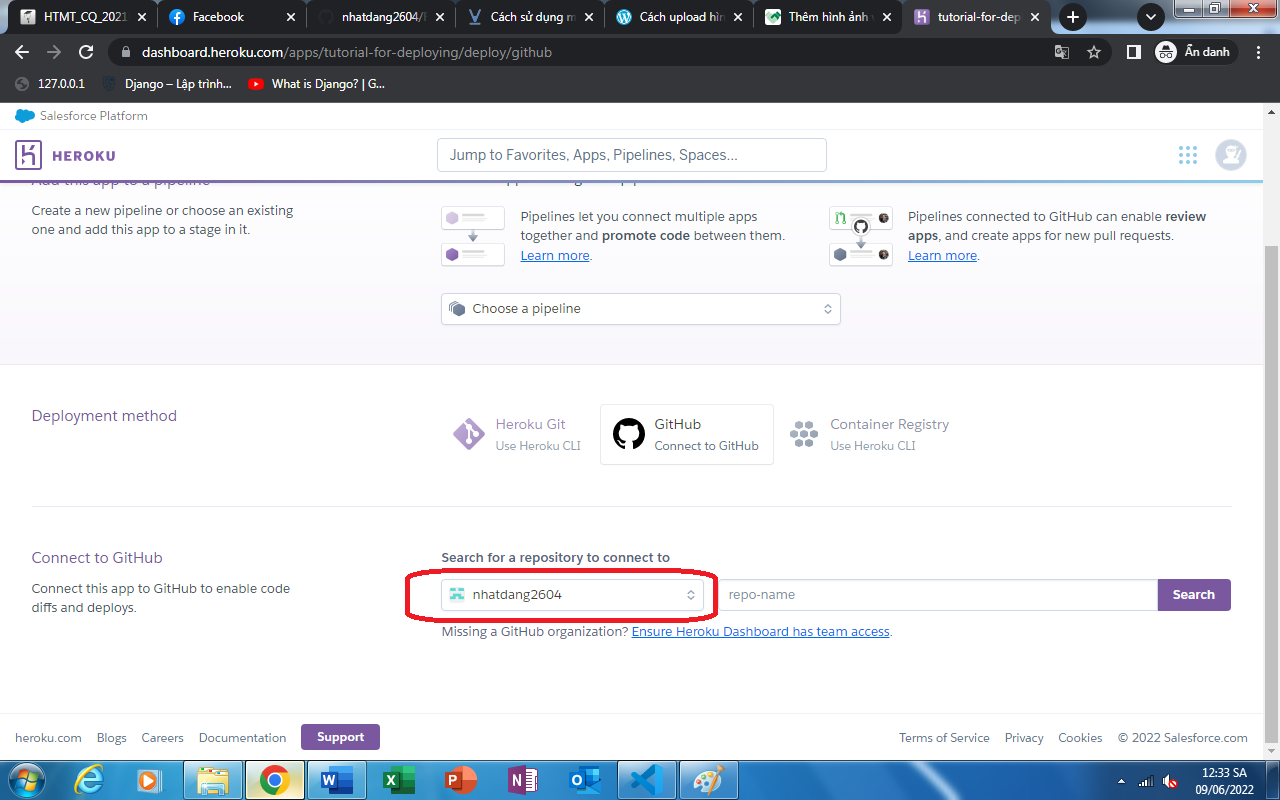This screenshot has width=1280, height=800.
Task: Open the Privacy footer link
Action: [1024, 738]
